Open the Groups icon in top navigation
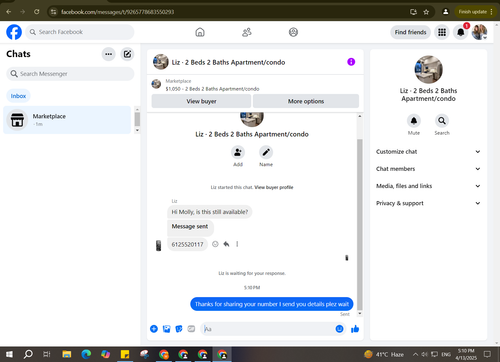 click(x=293, y=32)
